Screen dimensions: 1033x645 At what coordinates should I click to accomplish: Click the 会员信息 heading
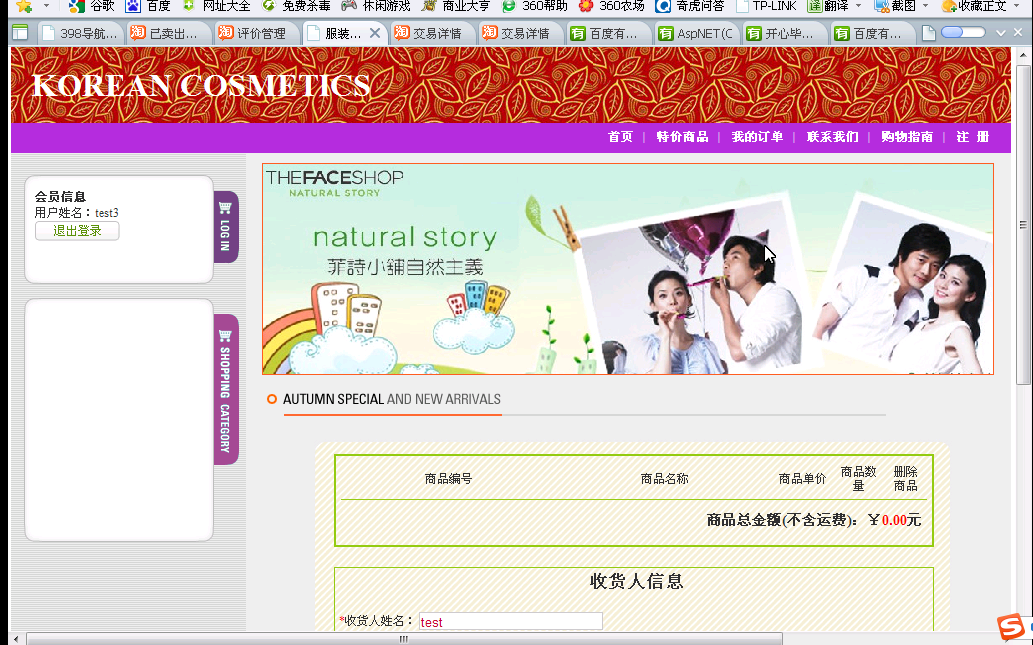pyautogui.click(x=60, y=196)
